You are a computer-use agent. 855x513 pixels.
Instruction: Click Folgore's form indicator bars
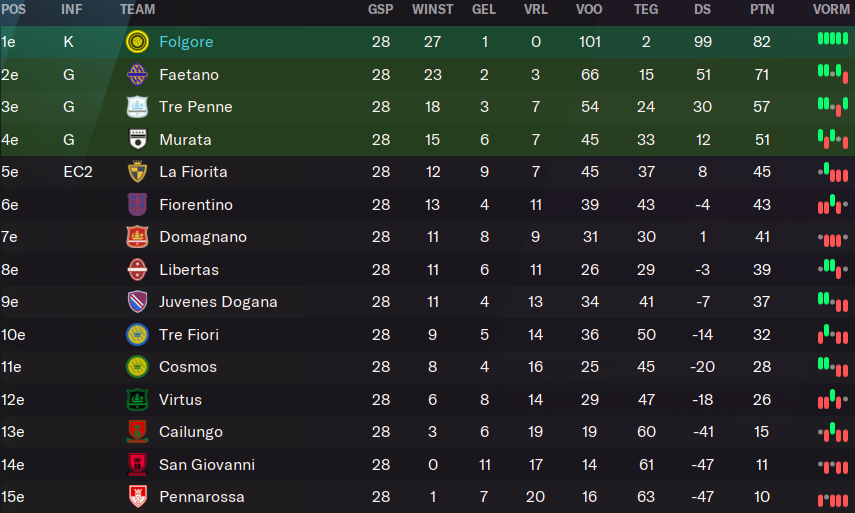click(833, 39)
